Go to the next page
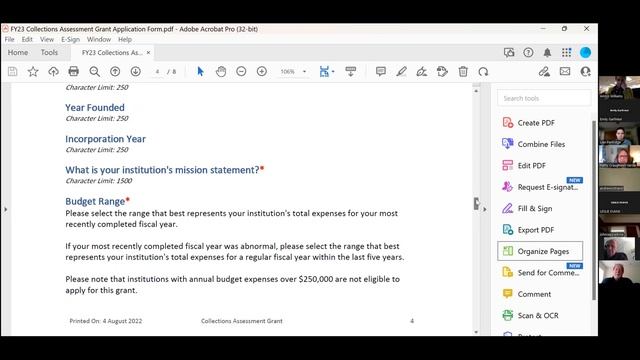This screenshot has width=640, height=360. (x=136, y=71)
